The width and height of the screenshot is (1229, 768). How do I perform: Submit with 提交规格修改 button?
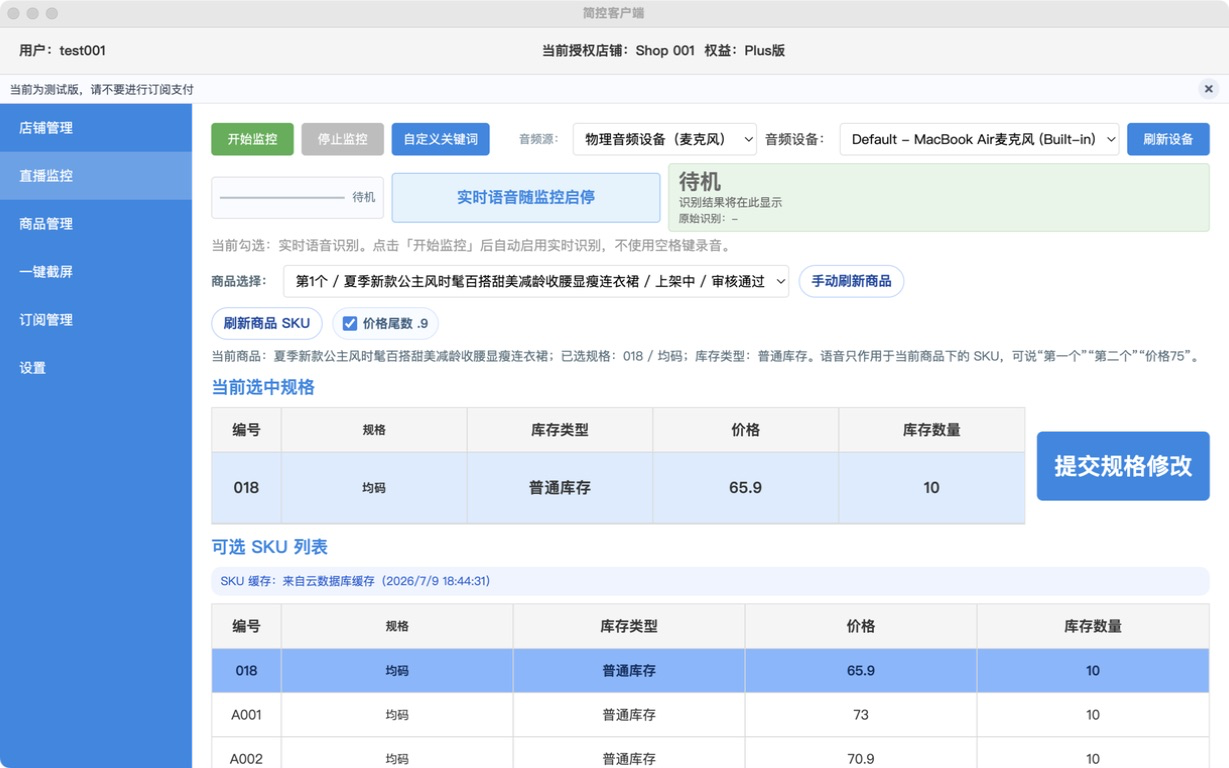pyautogui.click(x=1123, y=466)
